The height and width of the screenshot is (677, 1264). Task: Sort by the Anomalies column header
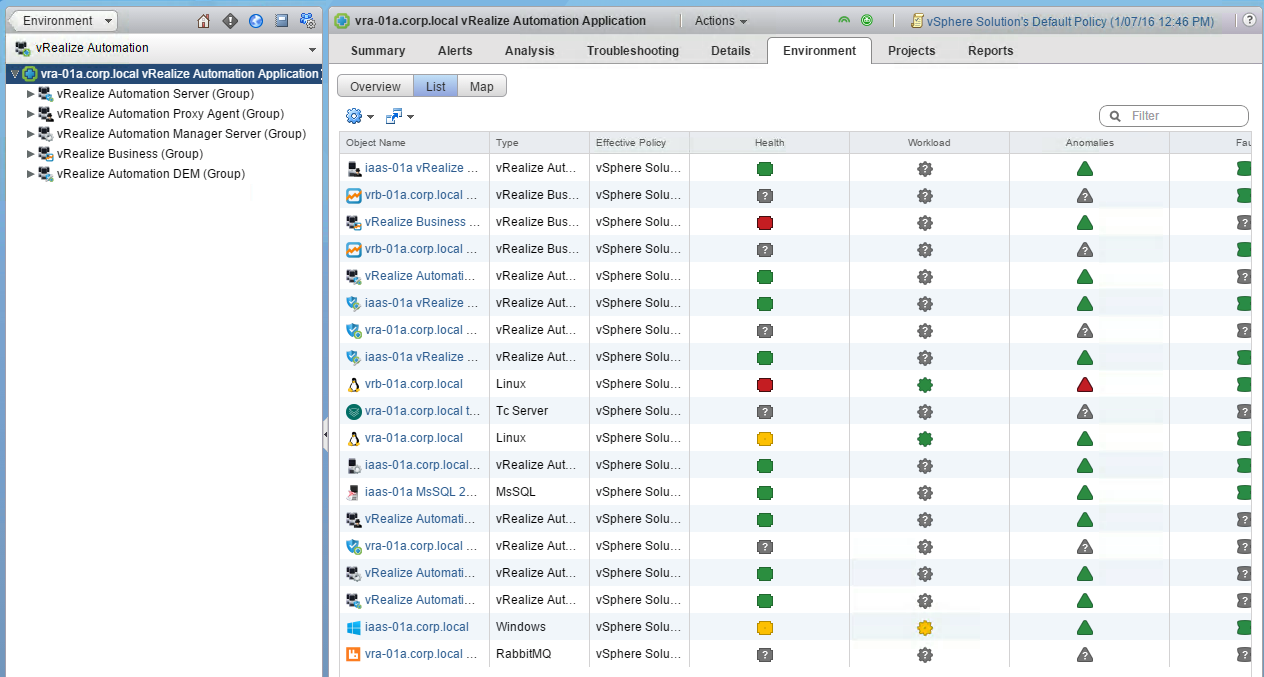tap(1089, 143)
